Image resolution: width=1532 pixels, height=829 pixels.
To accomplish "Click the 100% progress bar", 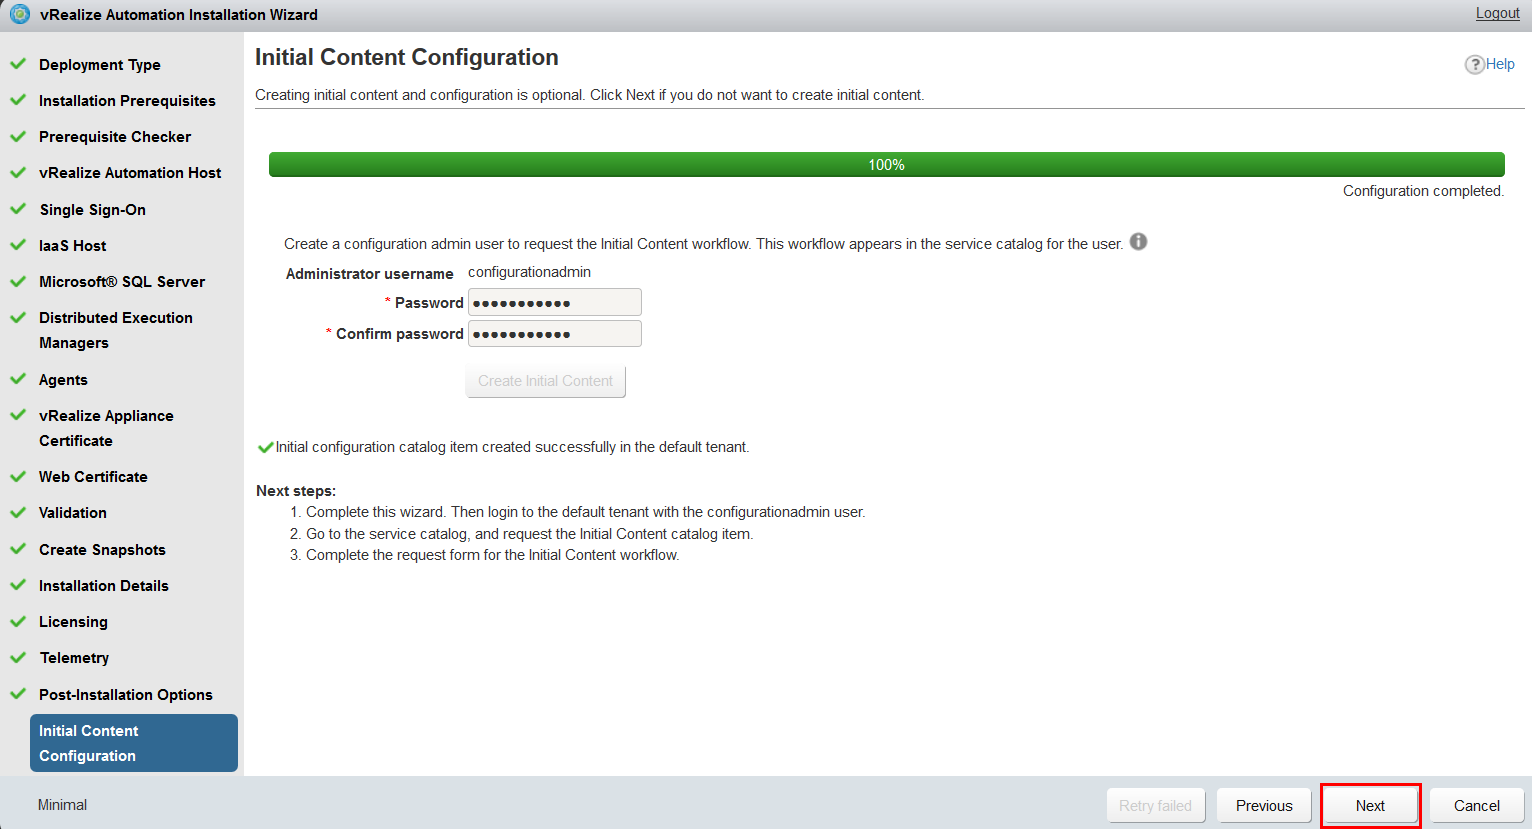I will (886, 164).
